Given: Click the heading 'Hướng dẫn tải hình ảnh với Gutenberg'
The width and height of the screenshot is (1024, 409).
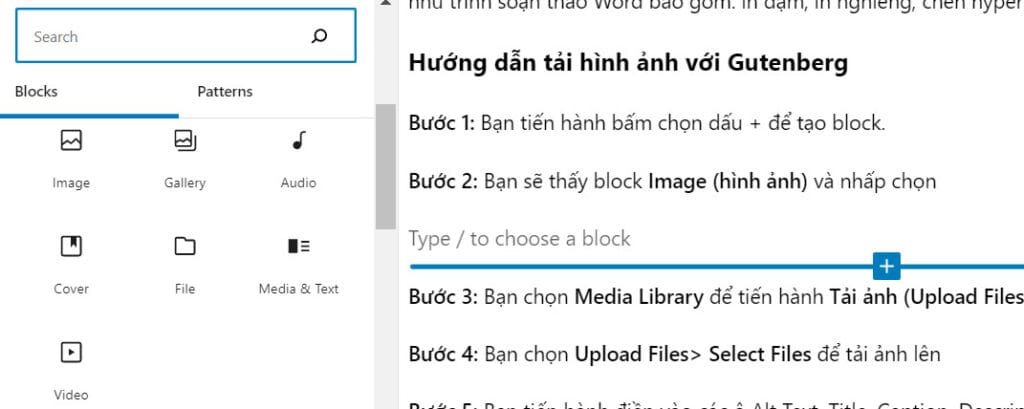Looking at the screenshot, I should point(628,63).
